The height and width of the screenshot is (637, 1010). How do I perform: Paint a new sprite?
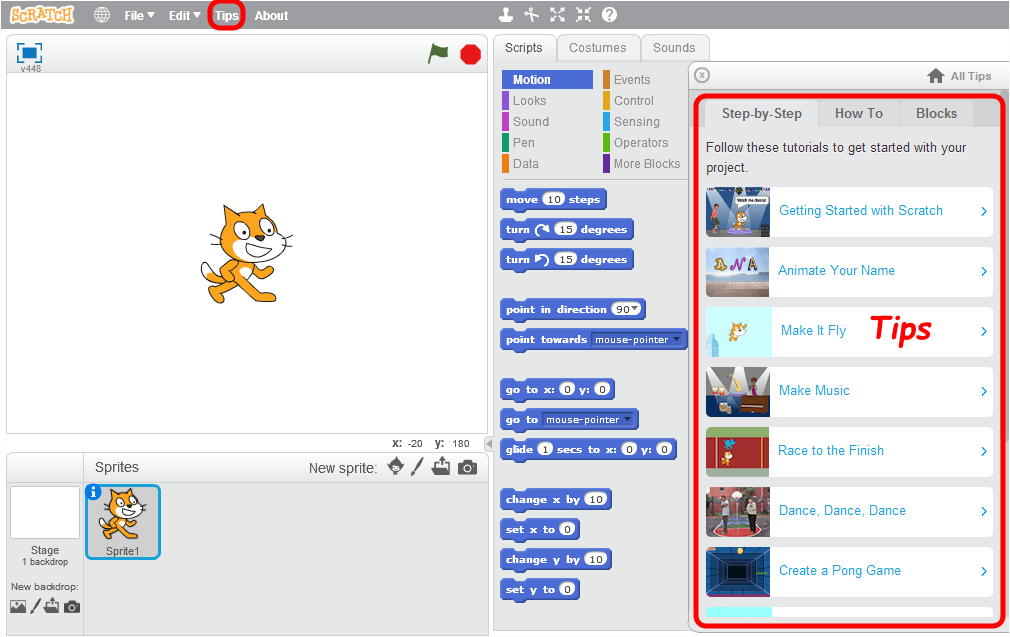[417, 466]
